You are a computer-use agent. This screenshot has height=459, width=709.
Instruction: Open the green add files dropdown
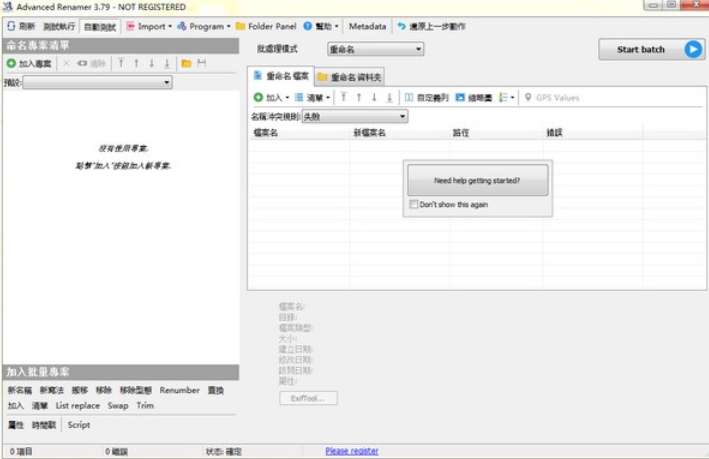pos(271,97)
